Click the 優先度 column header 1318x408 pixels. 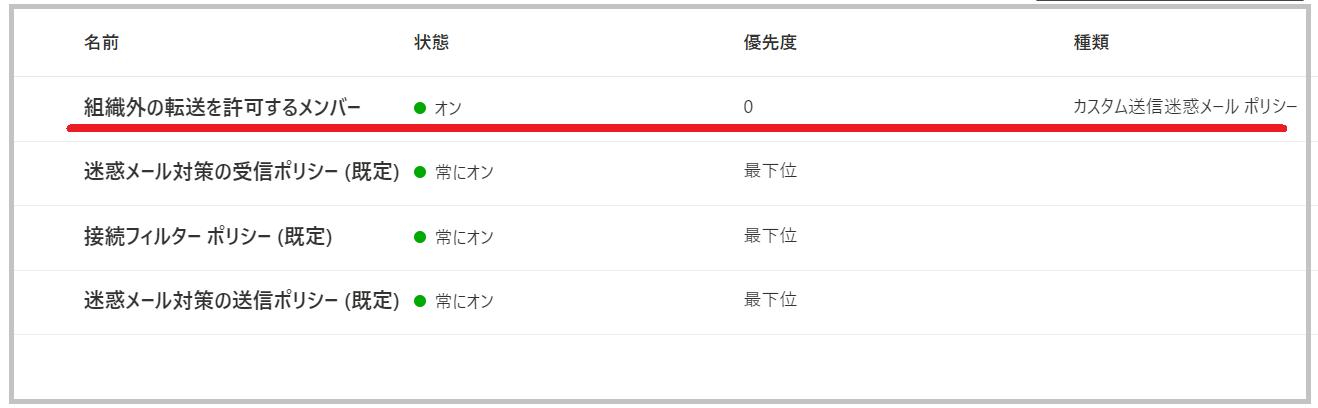point(770,43)
